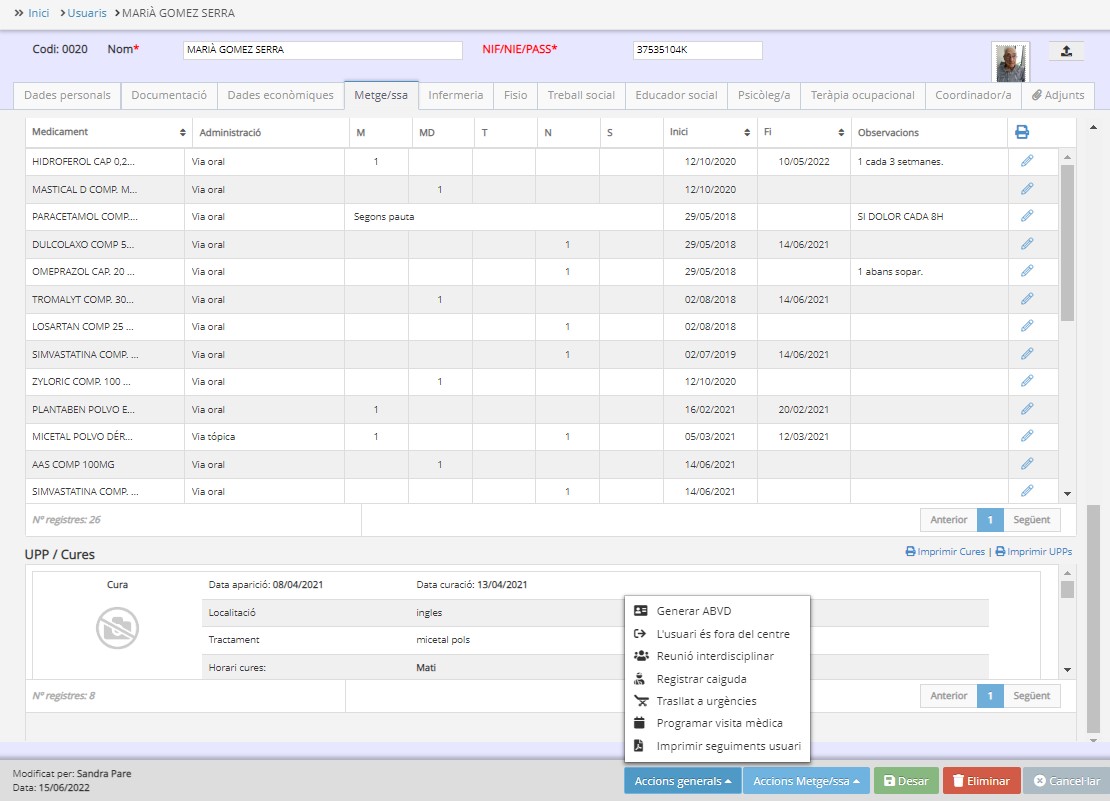
Task: Sort by Inici date column arrows
Action: click(x=747, y=132)
